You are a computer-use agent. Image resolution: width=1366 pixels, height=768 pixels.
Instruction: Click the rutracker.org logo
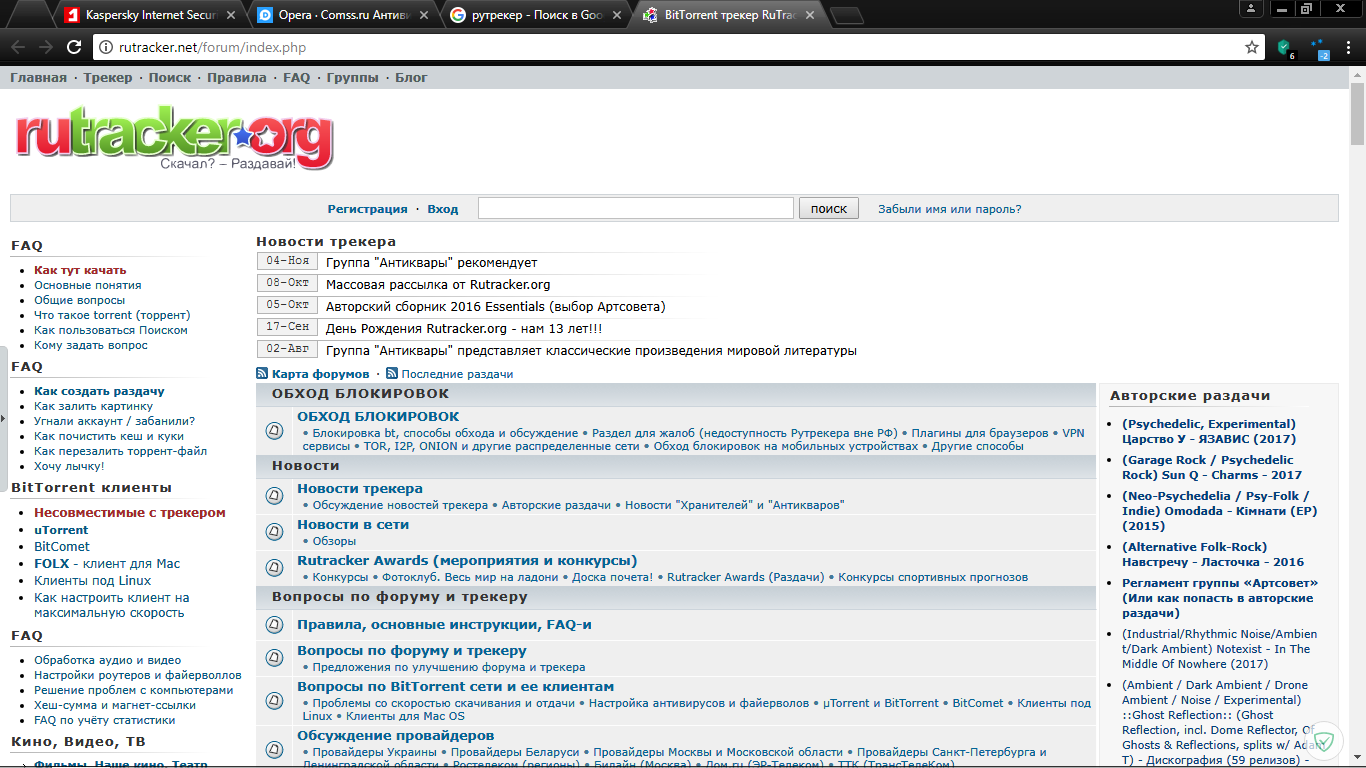174,139
